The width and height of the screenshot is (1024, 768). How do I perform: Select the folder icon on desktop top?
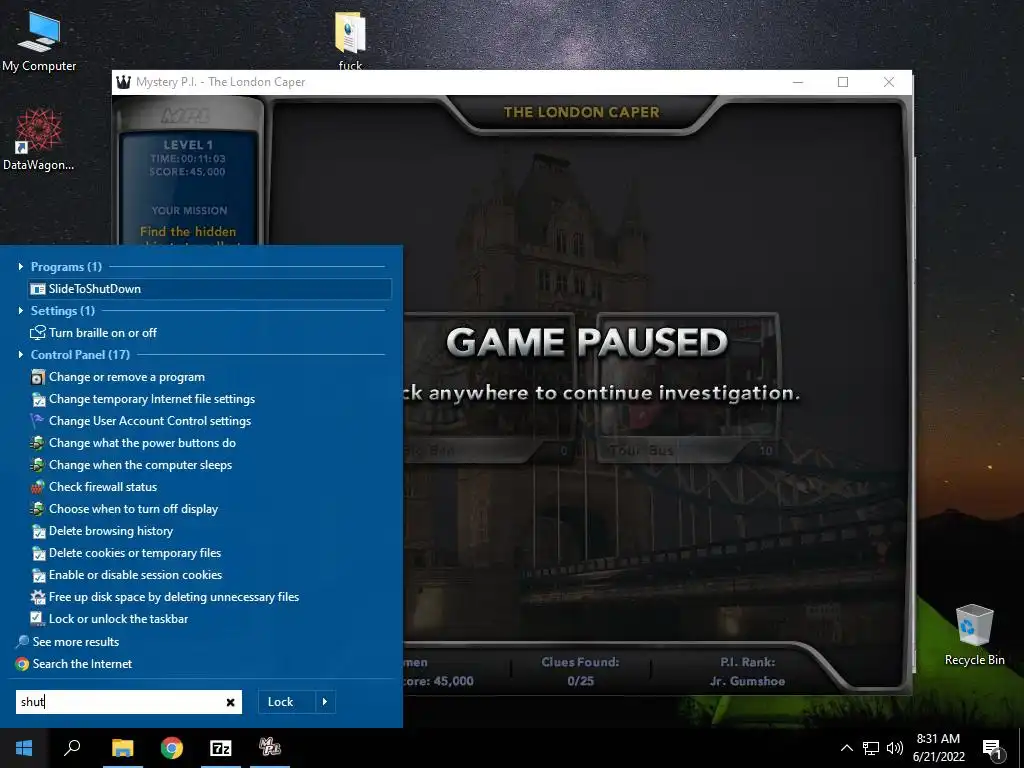(x=350, y=39)
